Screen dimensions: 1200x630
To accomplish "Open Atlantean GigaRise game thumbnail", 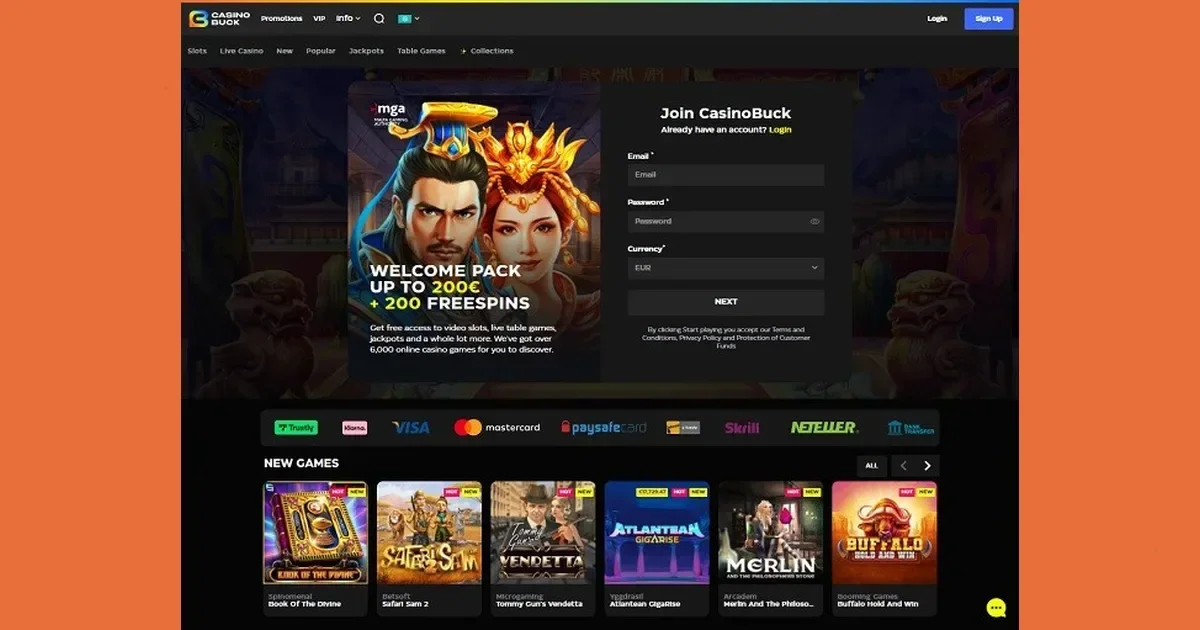I will tap(657, 533).
